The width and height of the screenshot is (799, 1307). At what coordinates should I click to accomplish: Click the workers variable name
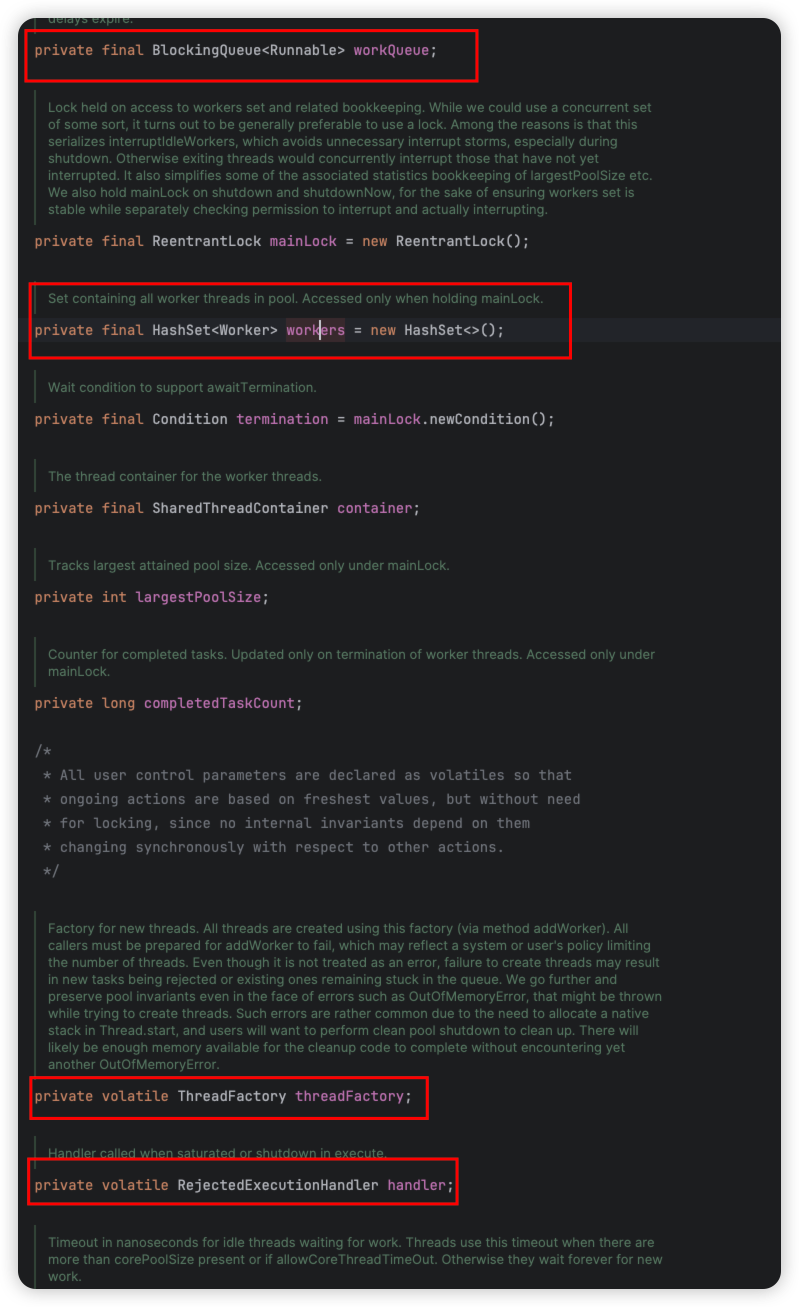click(315, 330)
